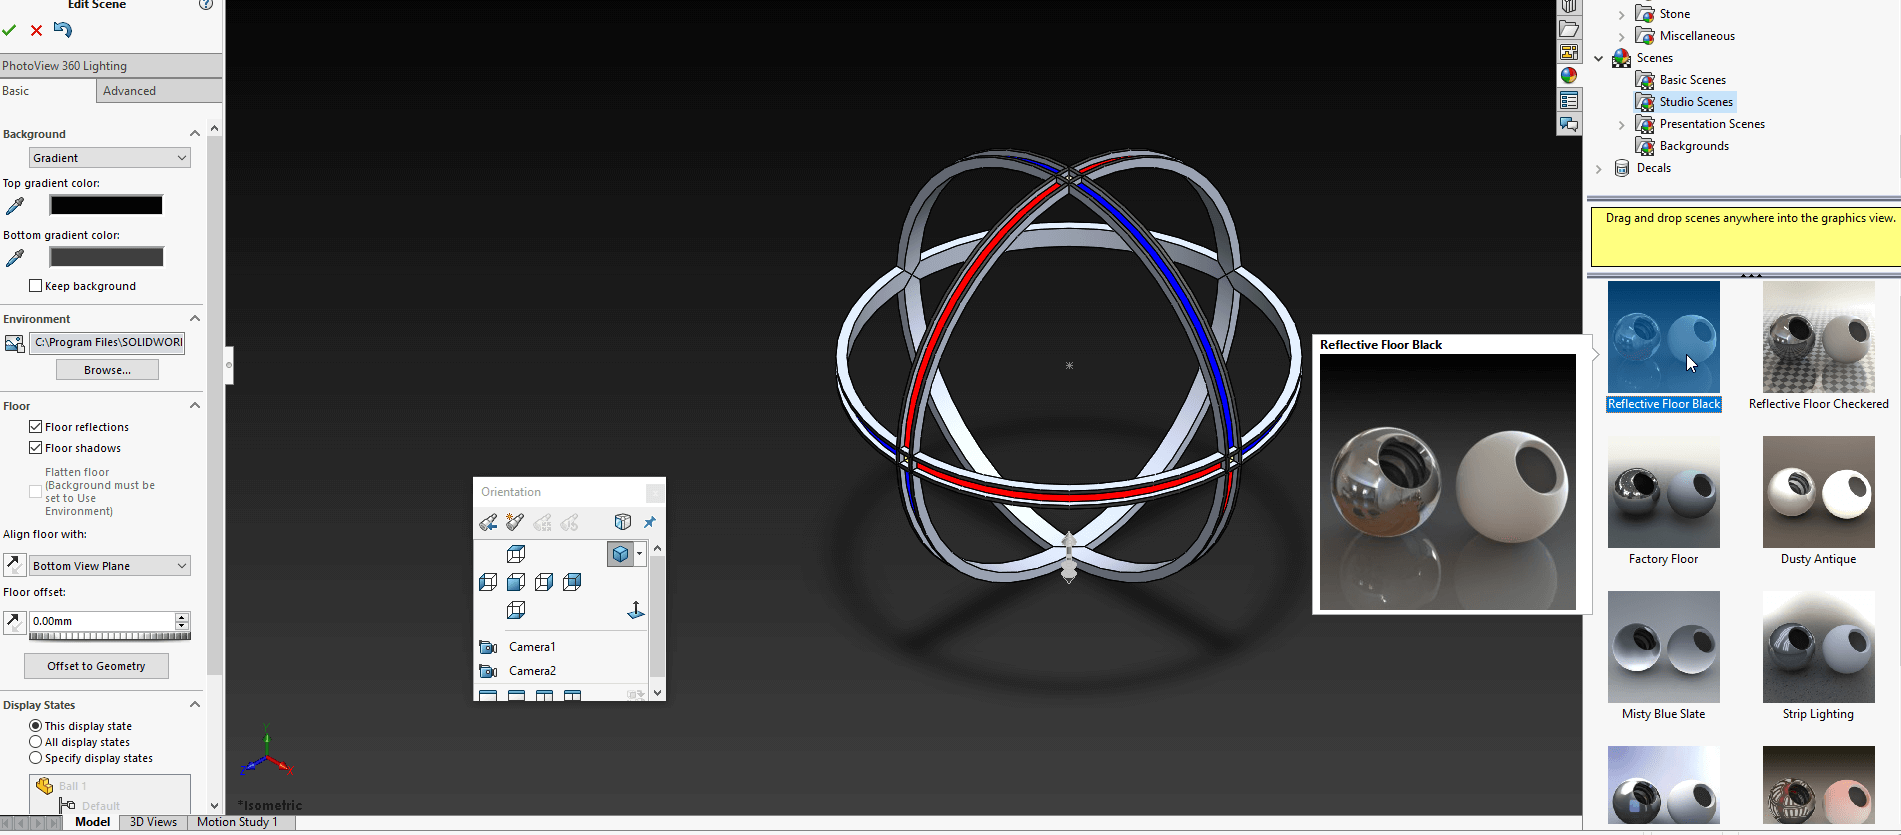
Task: Click the align floor direction icon
Action: click(14, 565)
